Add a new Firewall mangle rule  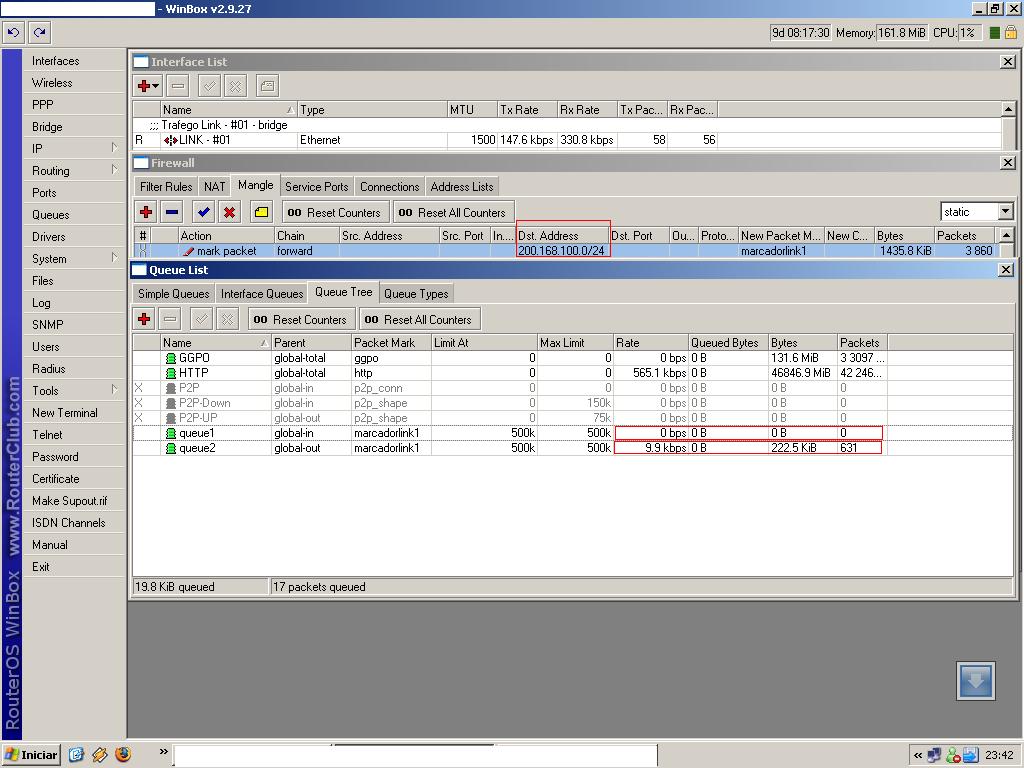[146, 212]
